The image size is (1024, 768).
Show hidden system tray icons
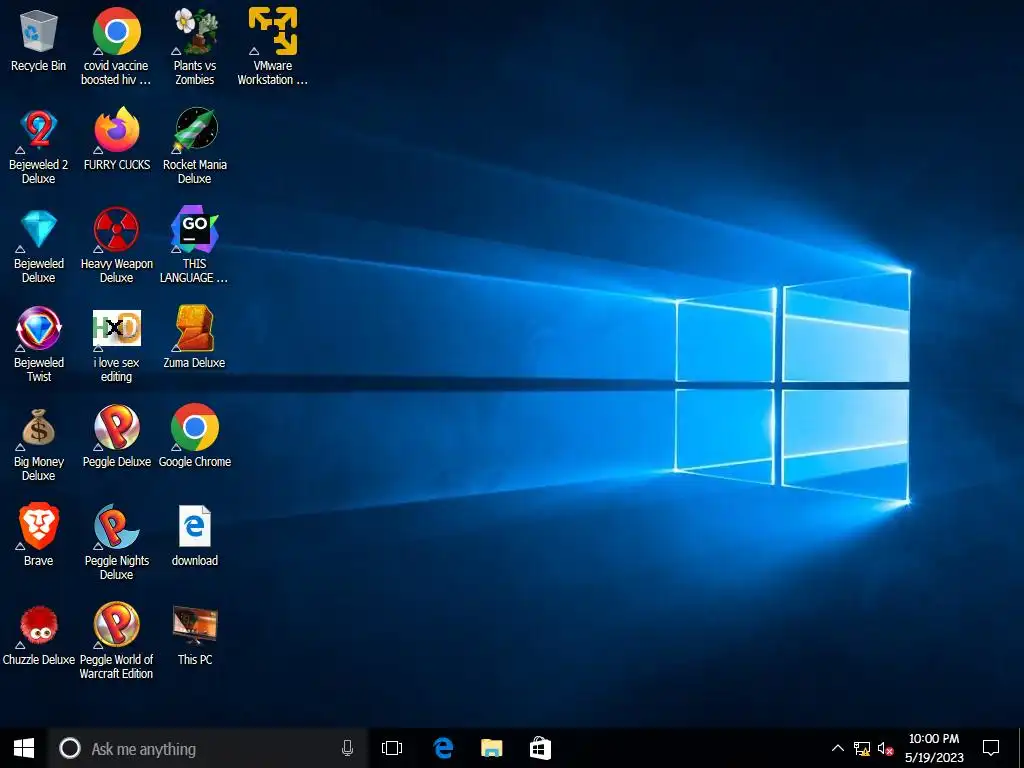pos(837,748)
